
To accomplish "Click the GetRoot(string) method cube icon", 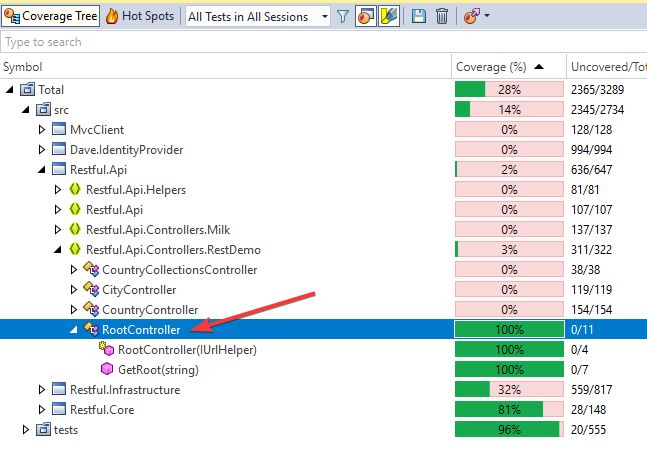I will 107,369.
